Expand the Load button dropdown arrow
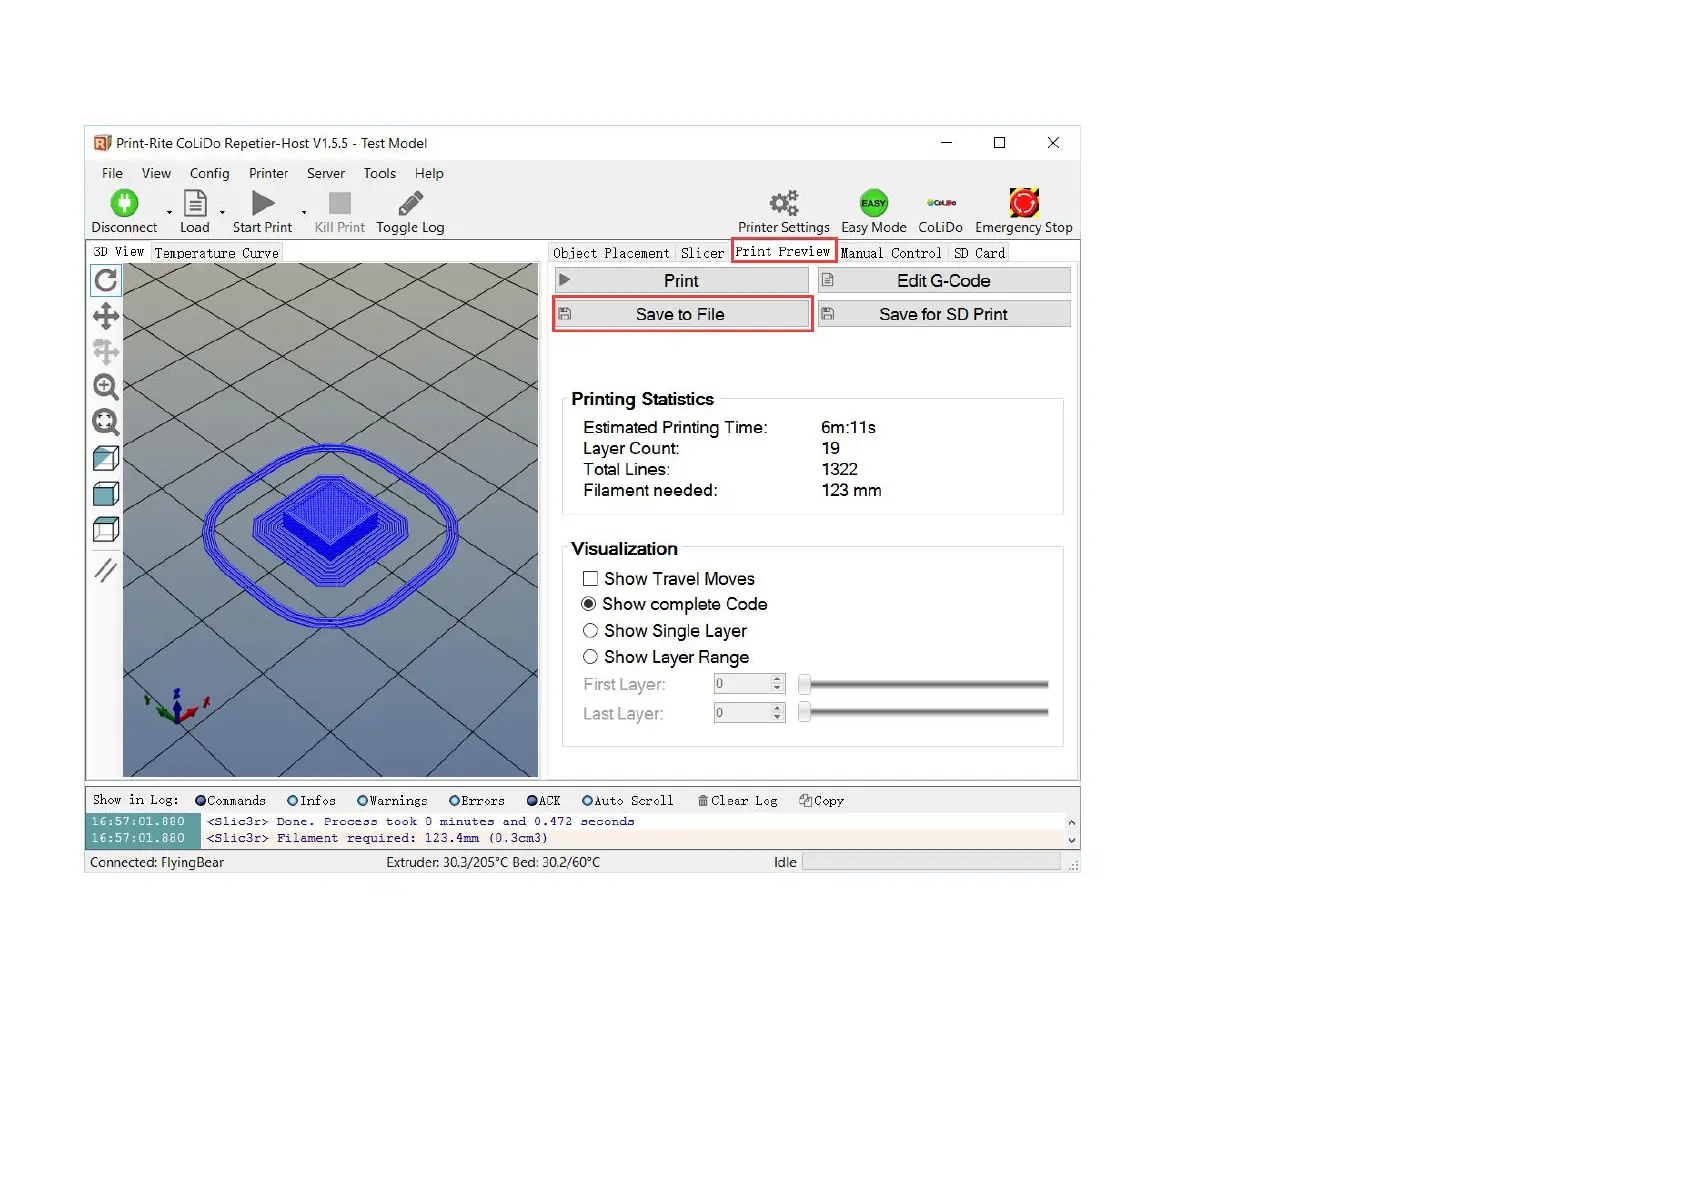 coord(222,212)
